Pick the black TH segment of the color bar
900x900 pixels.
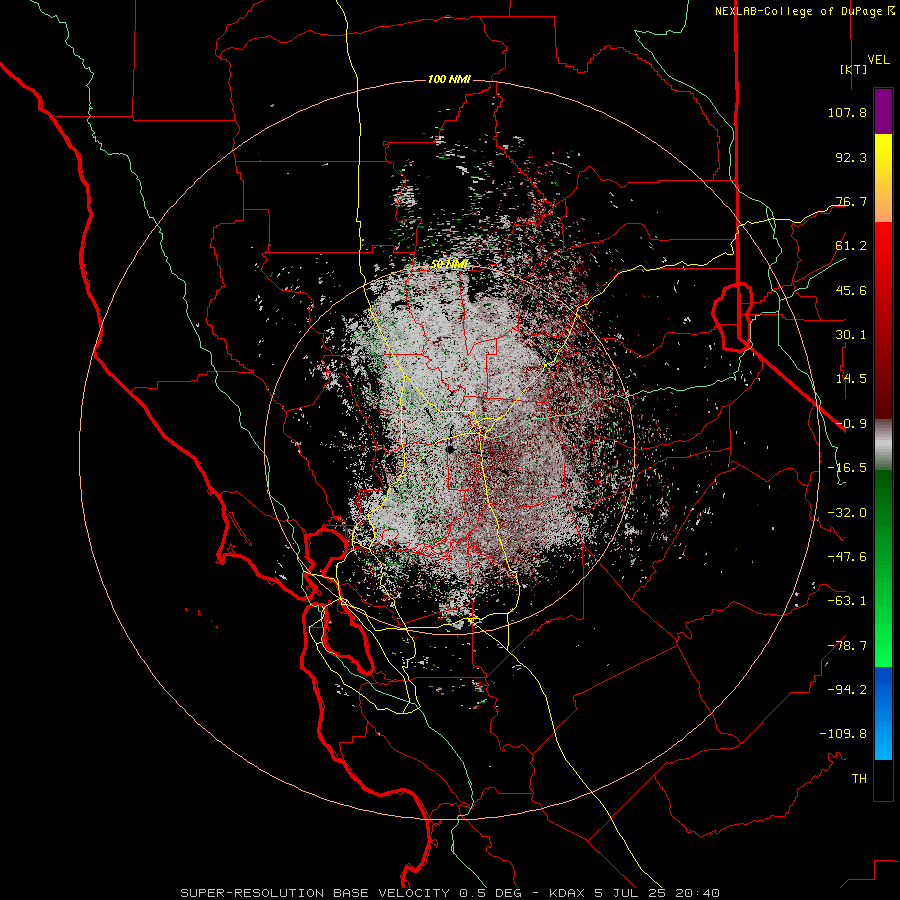[883, 780]
